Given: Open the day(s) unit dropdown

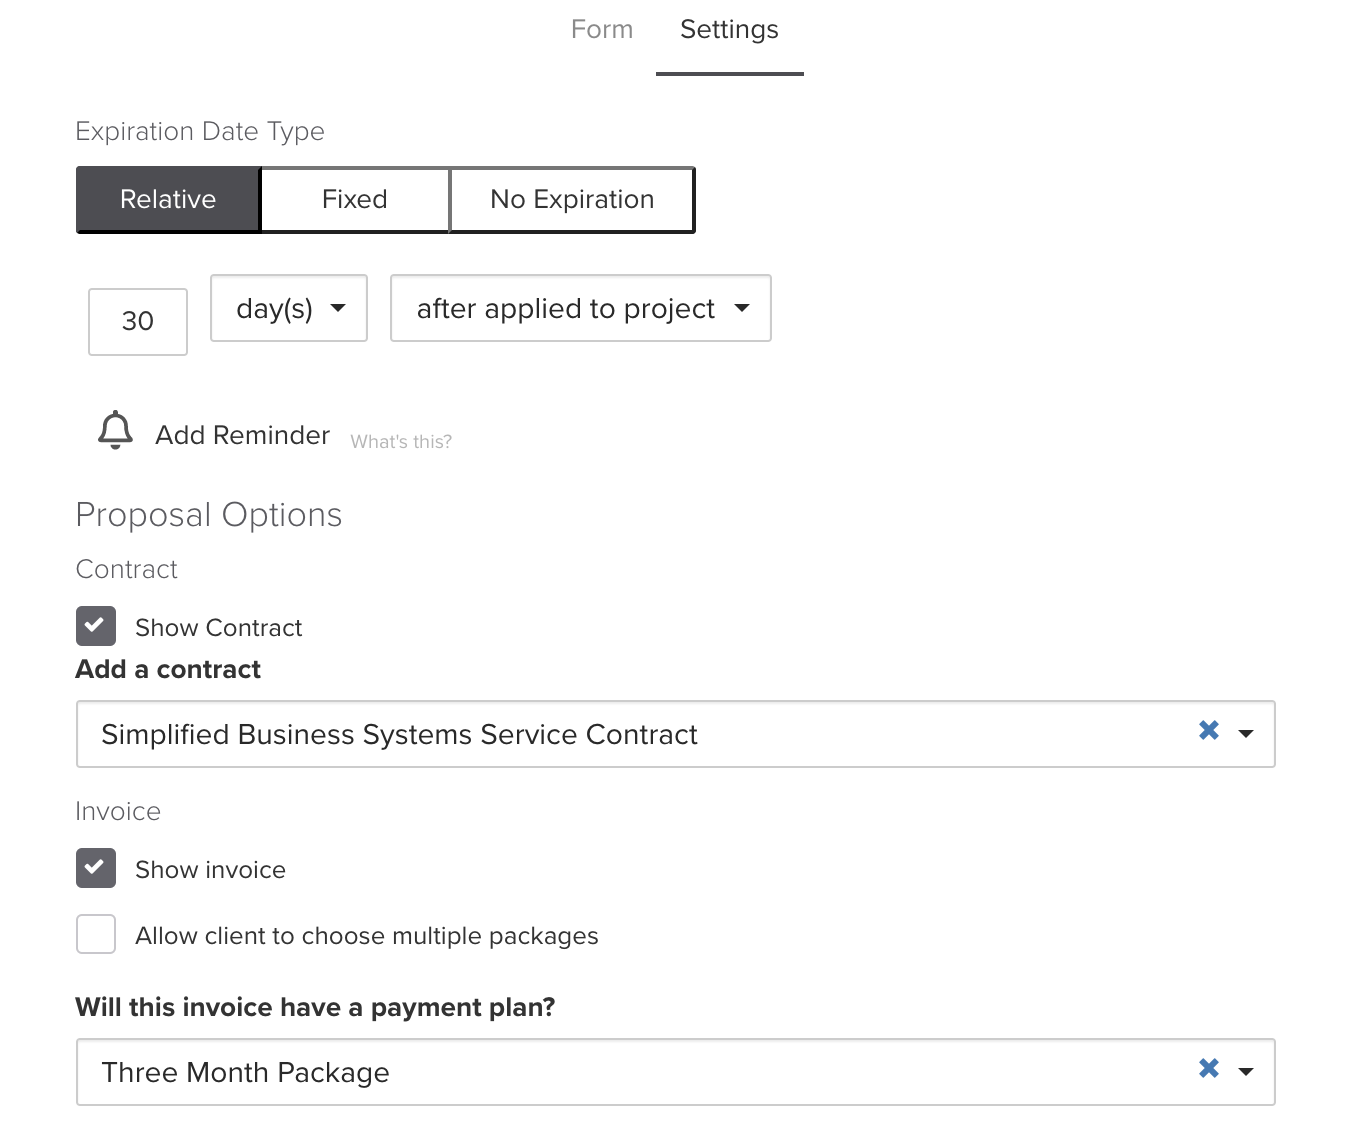Looking at the screenshot, I should click(289, 308).
